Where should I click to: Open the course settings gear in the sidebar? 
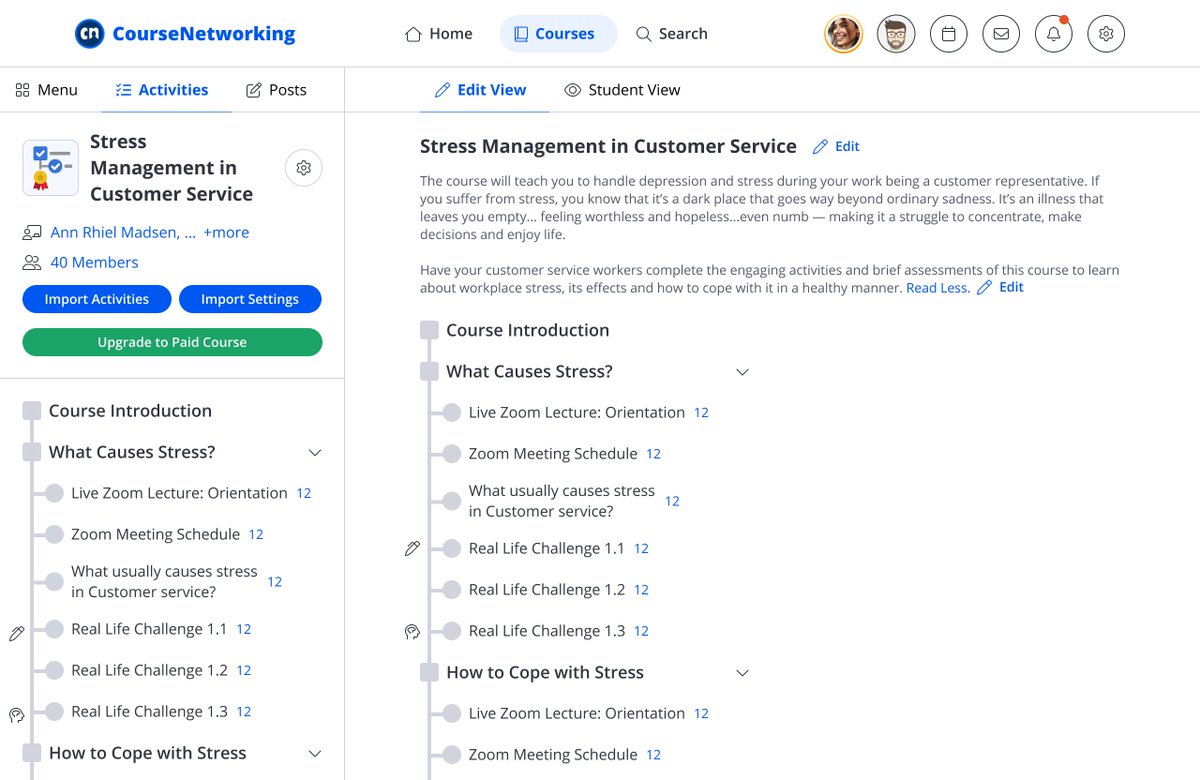[304, 168]
